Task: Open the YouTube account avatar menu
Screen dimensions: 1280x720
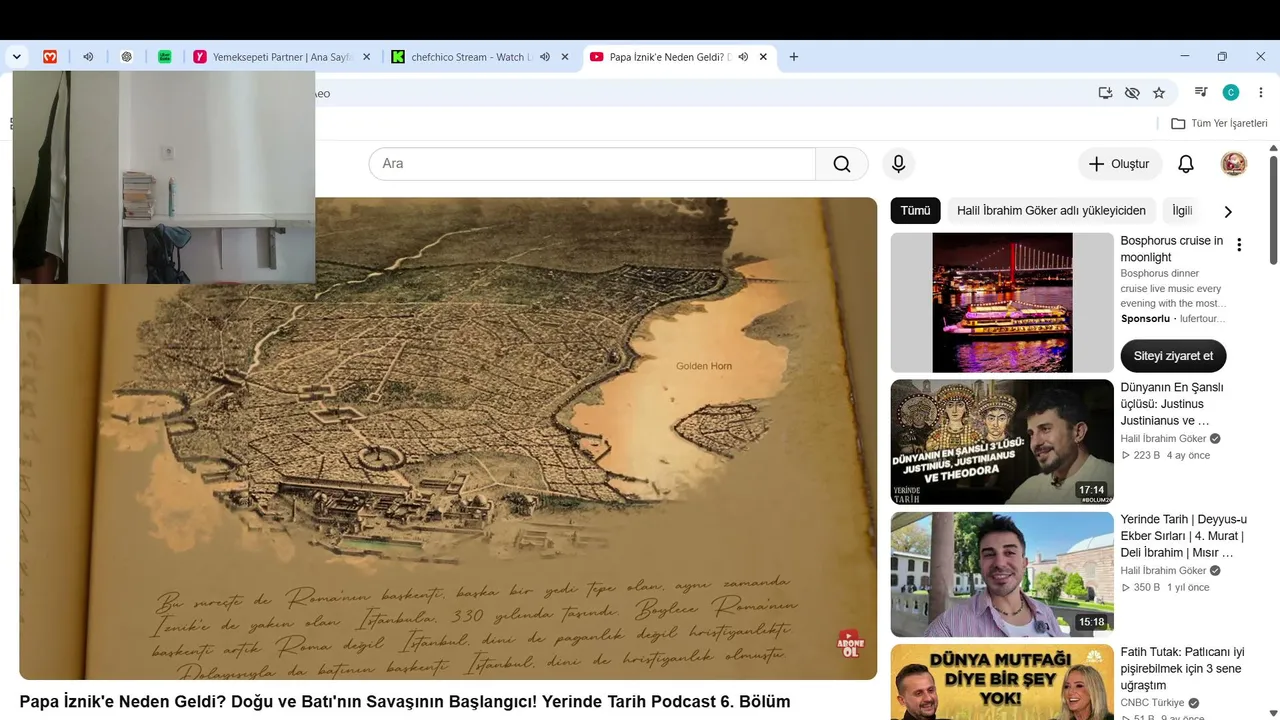Action: (1234, 164)
